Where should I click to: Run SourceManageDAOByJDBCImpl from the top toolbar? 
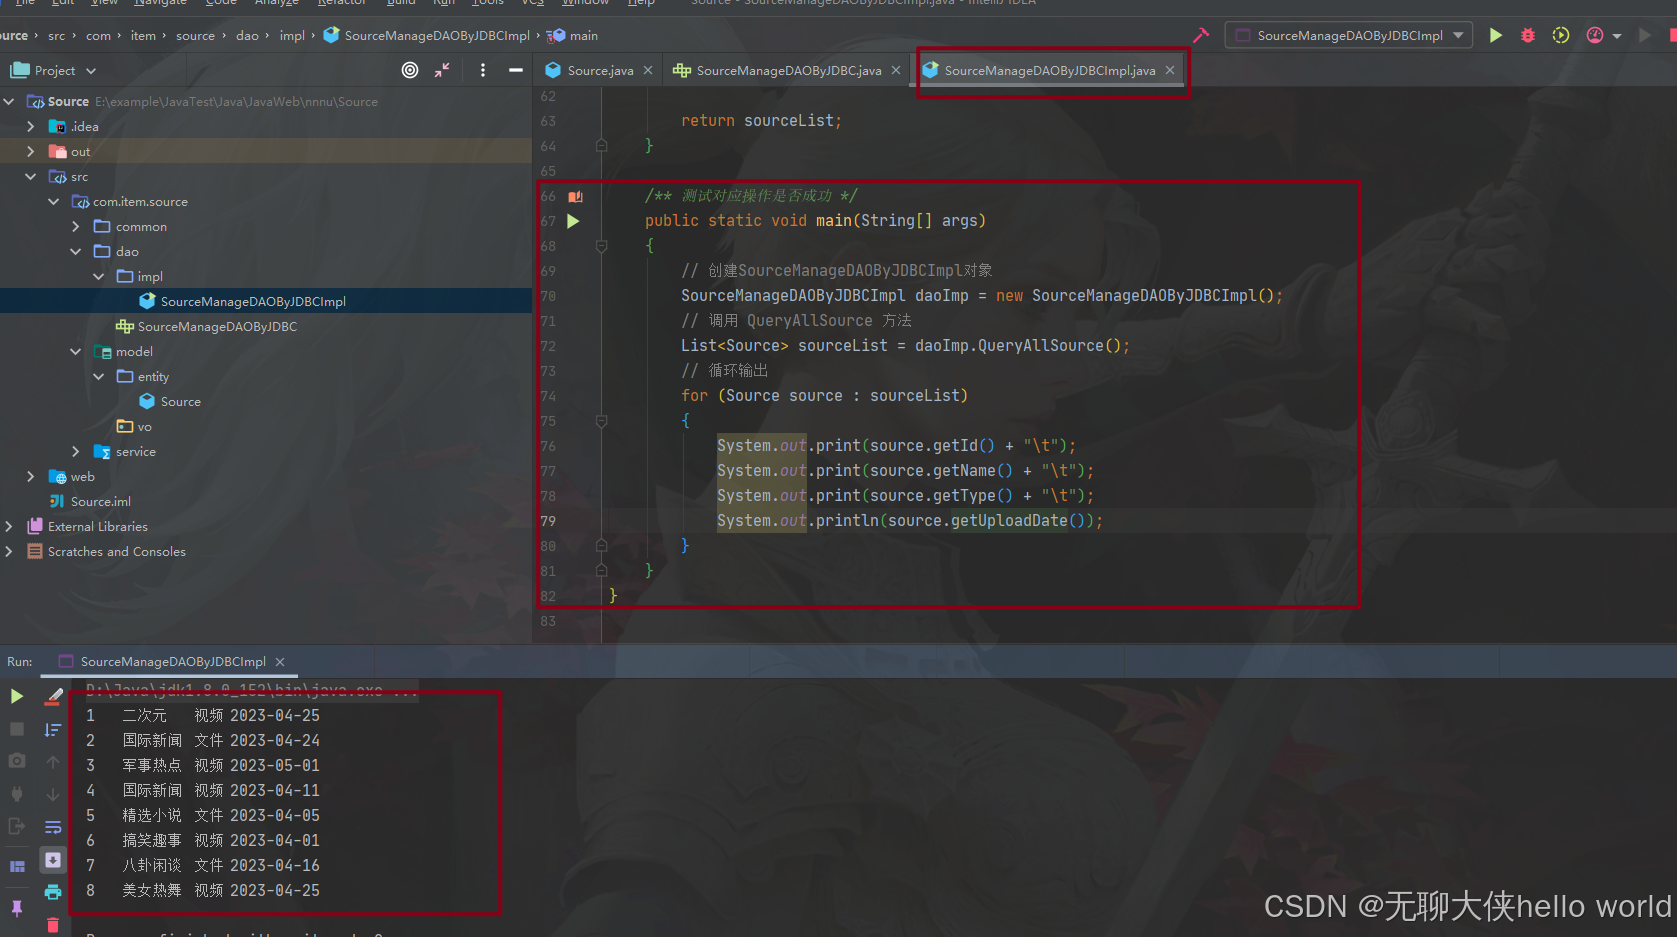(x=1495, y=35)
